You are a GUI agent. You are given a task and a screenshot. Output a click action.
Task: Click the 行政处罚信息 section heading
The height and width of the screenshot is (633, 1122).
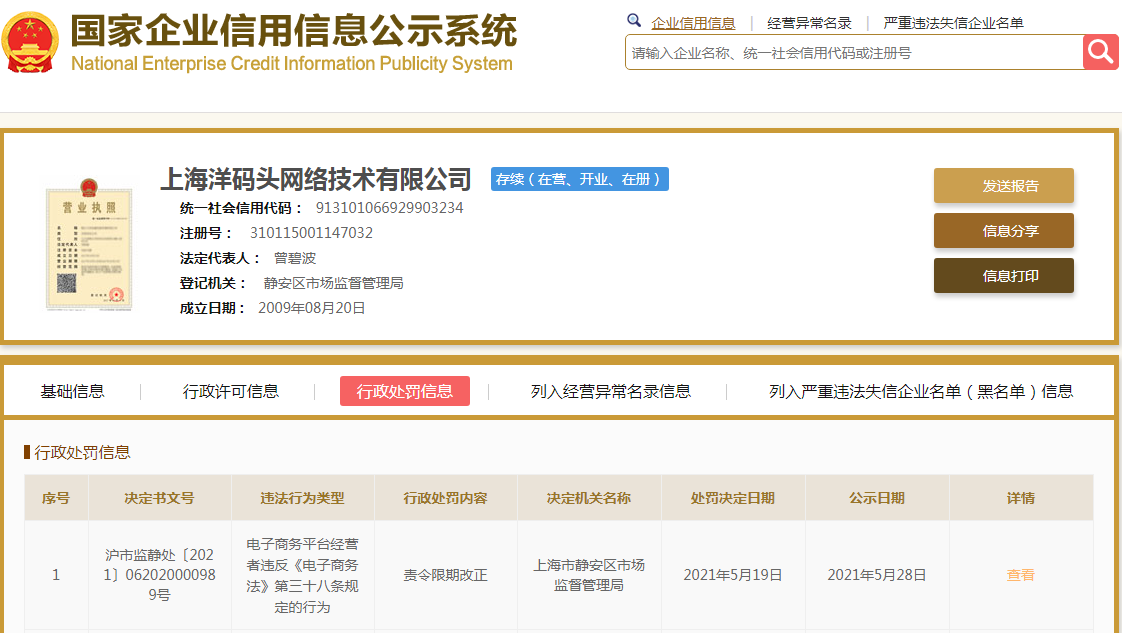pyautogui.click(x=82, y=452)
